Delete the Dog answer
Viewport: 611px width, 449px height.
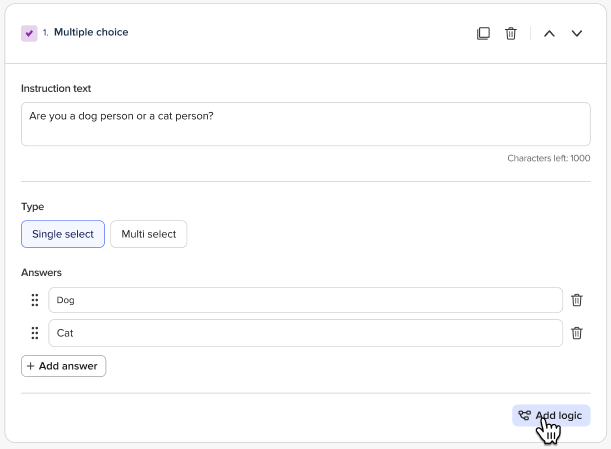[577, 300]
